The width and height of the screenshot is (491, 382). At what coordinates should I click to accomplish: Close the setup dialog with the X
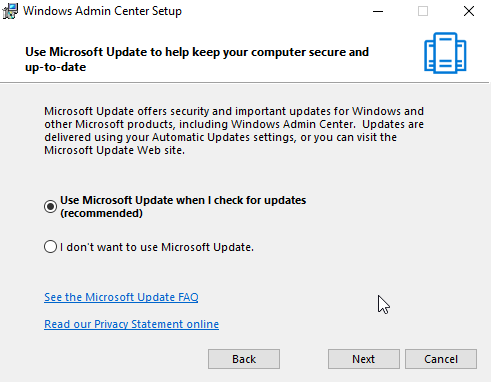469,11
